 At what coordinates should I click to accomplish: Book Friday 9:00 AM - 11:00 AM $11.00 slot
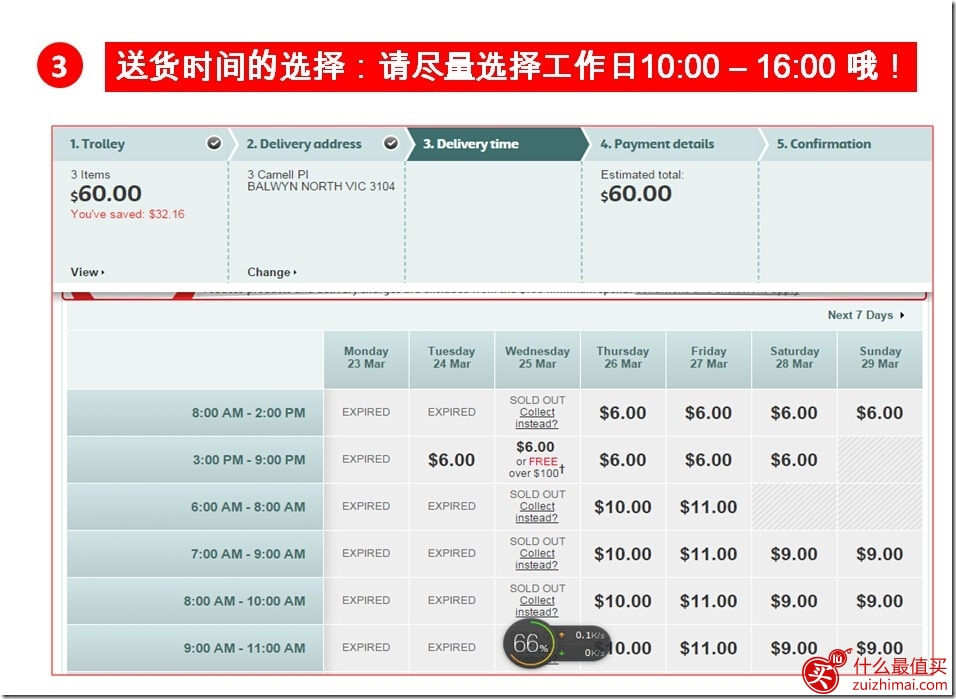708,648
